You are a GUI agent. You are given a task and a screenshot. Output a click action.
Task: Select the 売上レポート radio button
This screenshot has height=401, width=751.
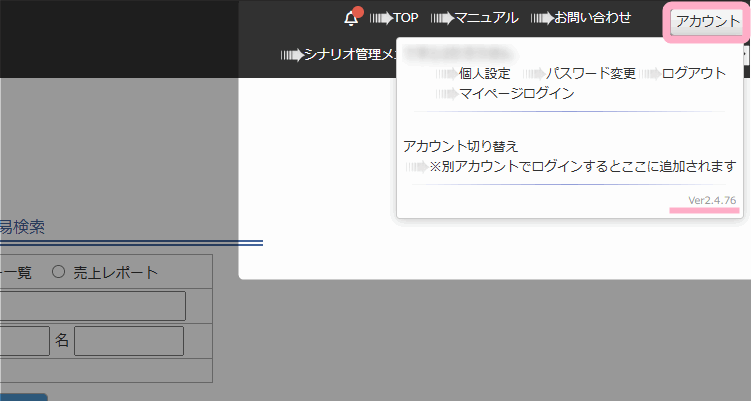(58, 272)
